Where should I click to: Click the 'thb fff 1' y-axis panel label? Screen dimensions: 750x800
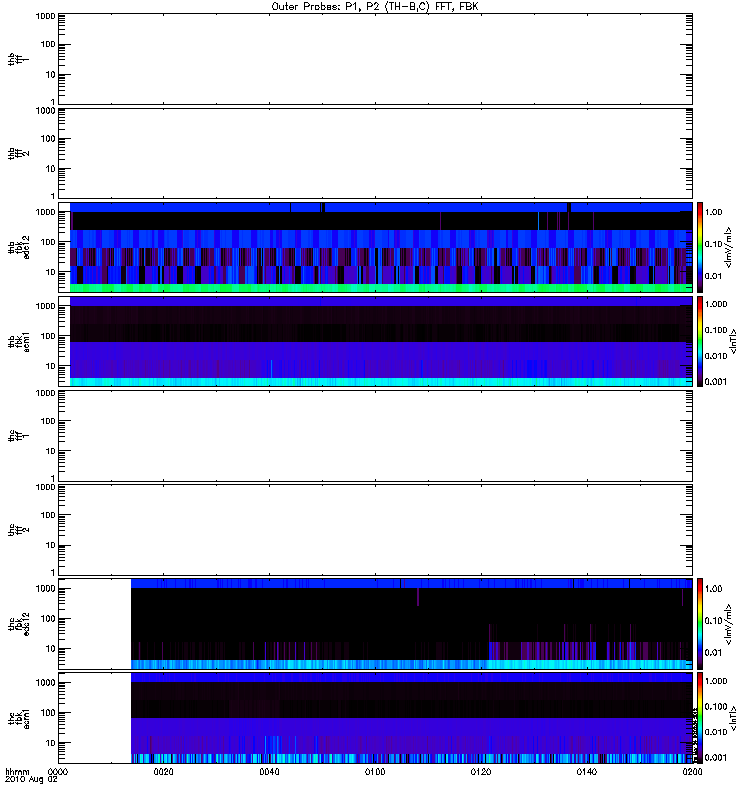(x=18, y=59)
